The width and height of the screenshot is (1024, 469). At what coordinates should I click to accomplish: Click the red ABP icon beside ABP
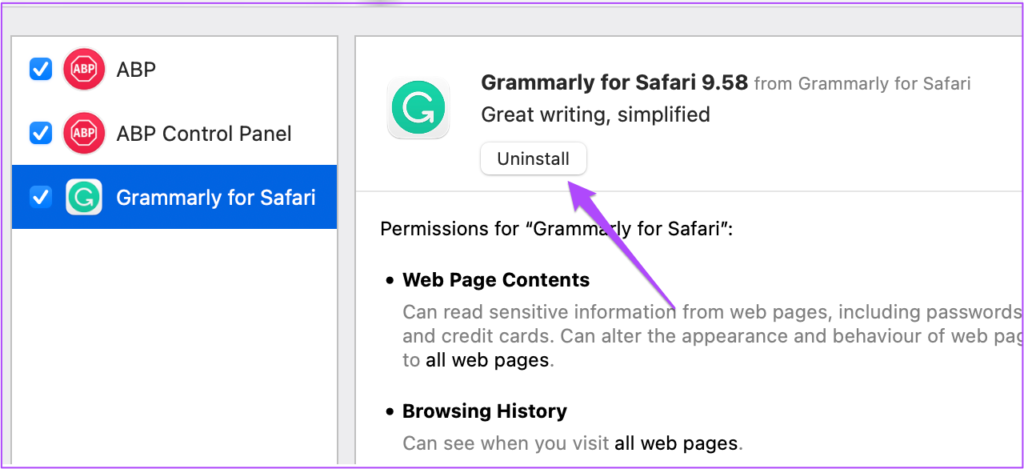tap(84, 70)
